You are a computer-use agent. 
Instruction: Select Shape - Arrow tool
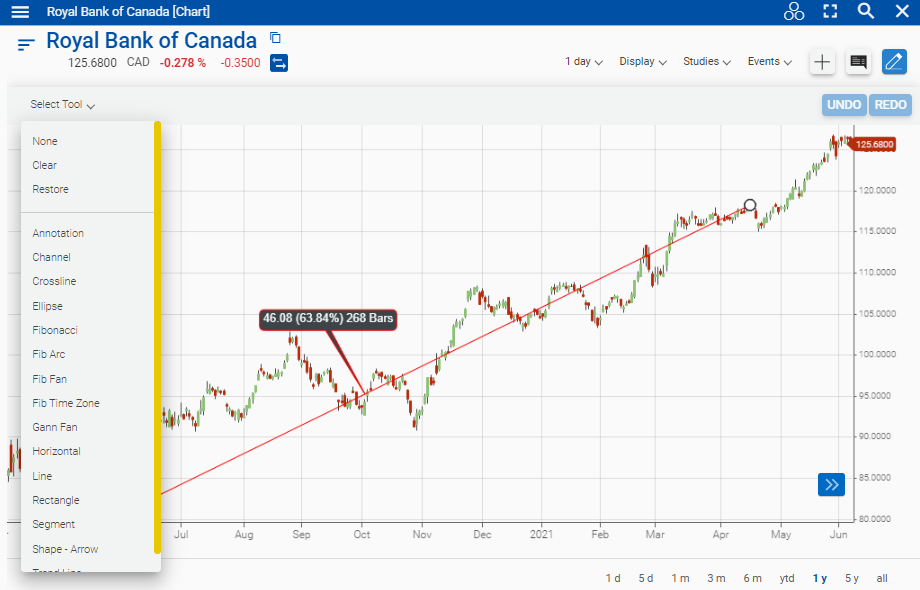pyautogui.click(x=87, y=550)
